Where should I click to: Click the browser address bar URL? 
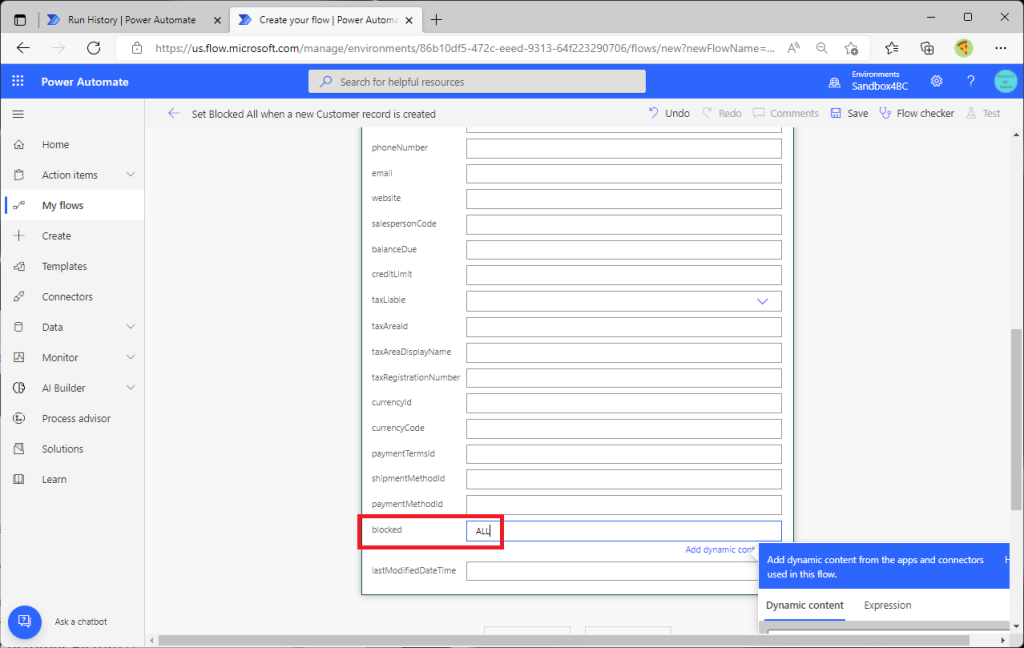[465, 48]
